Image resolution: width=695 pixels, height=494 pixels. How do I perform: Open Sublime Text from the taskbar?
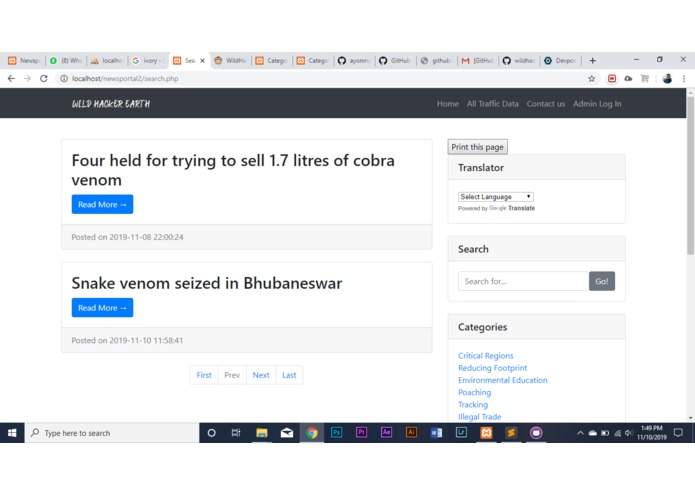pos(511,432)
